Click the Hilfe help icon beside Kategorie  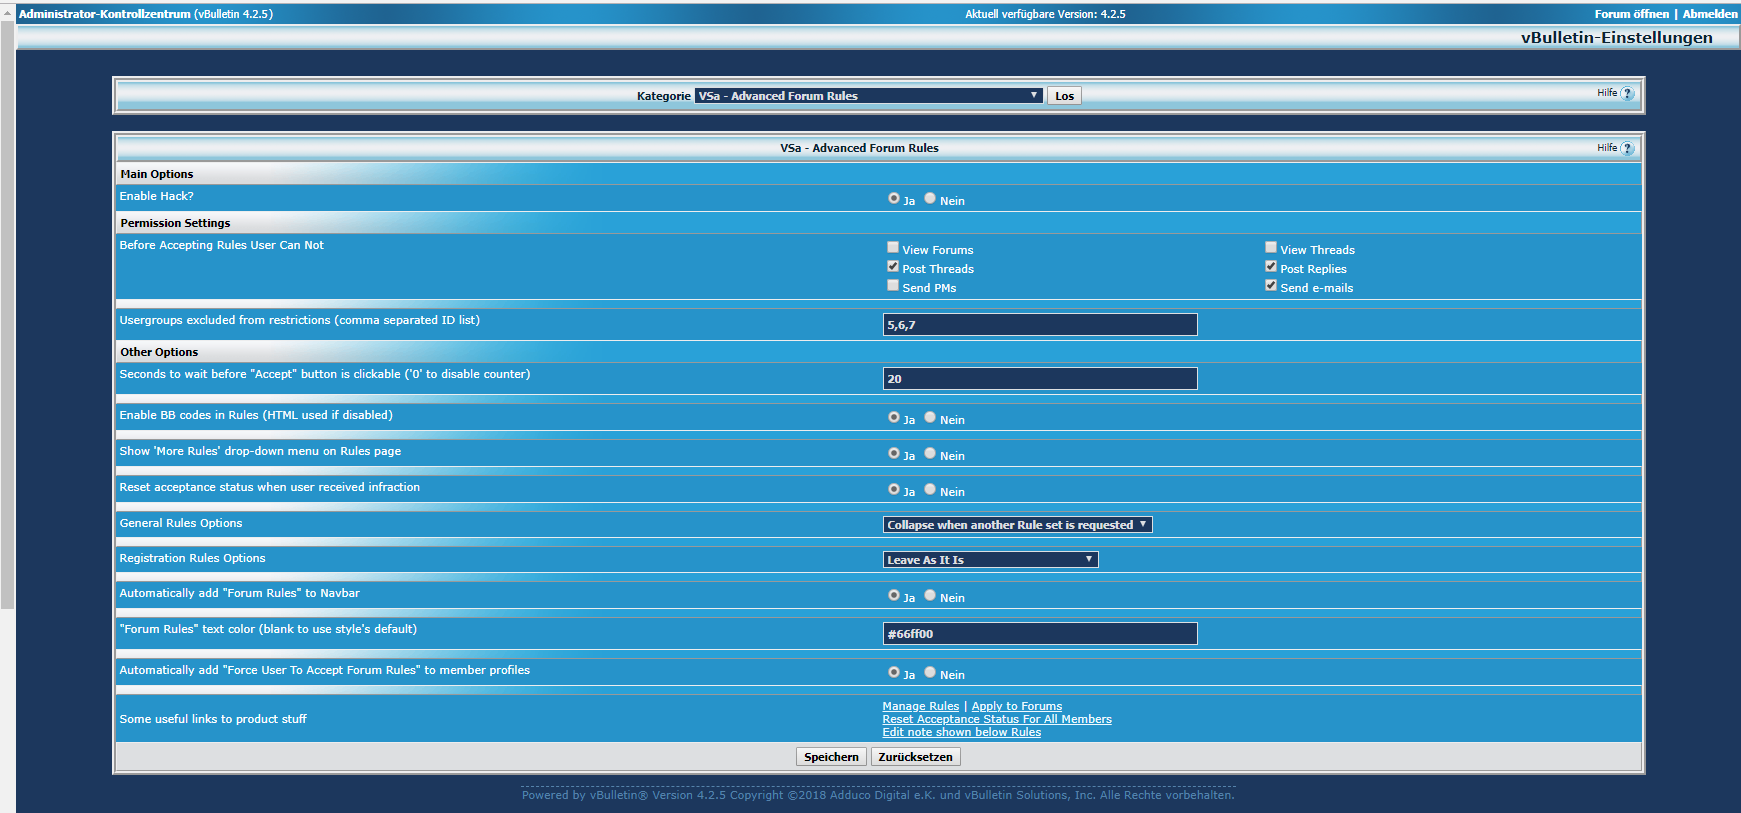click(1627, 93)
